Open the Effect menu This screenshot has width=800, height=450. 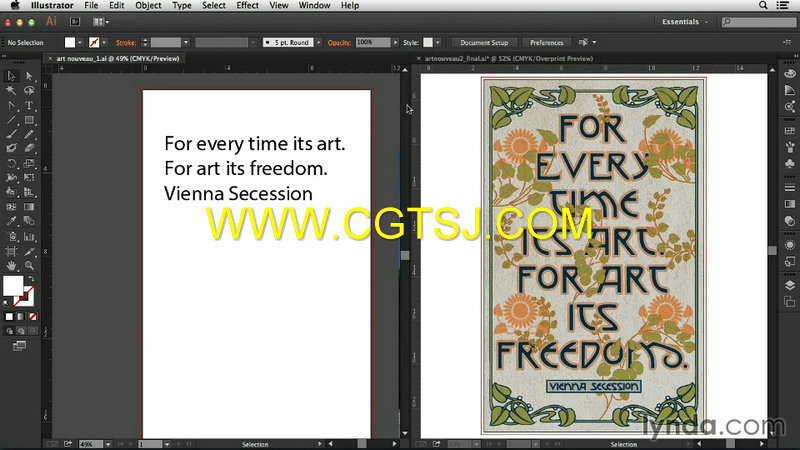[x=247, y=6]
